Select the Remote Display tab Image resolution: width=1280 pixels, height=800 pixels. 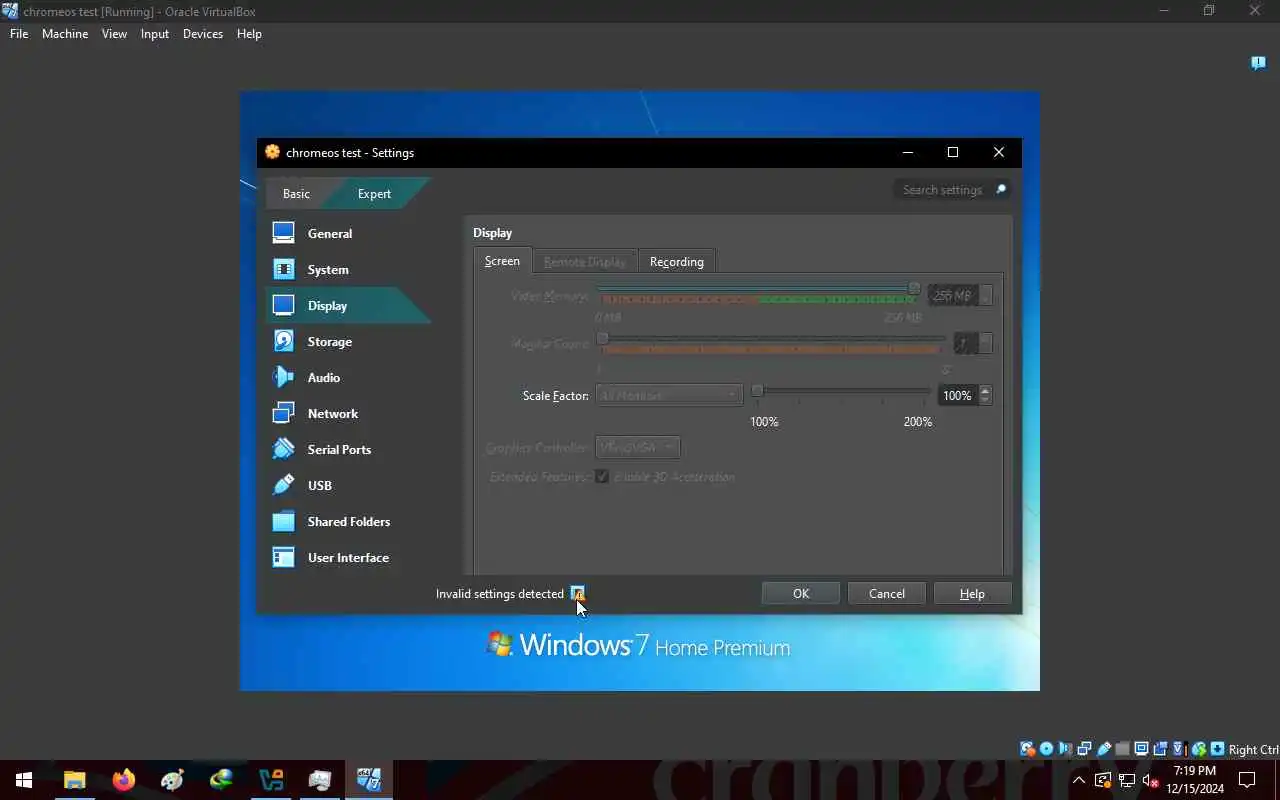tap(585, 262)
